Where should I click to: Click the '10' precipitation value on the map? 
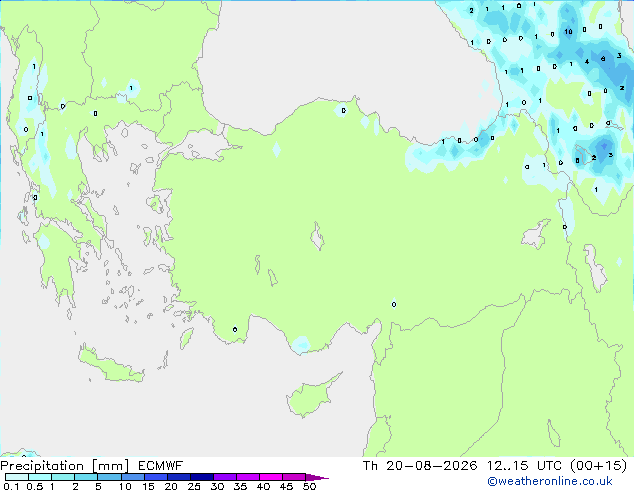568,32
